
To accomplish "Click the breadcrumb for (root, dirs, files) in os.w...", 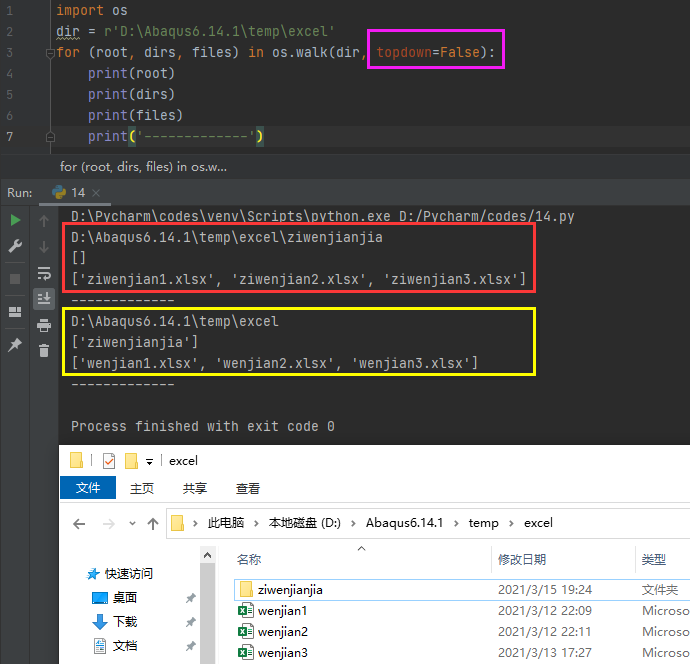I will point(143,167).
